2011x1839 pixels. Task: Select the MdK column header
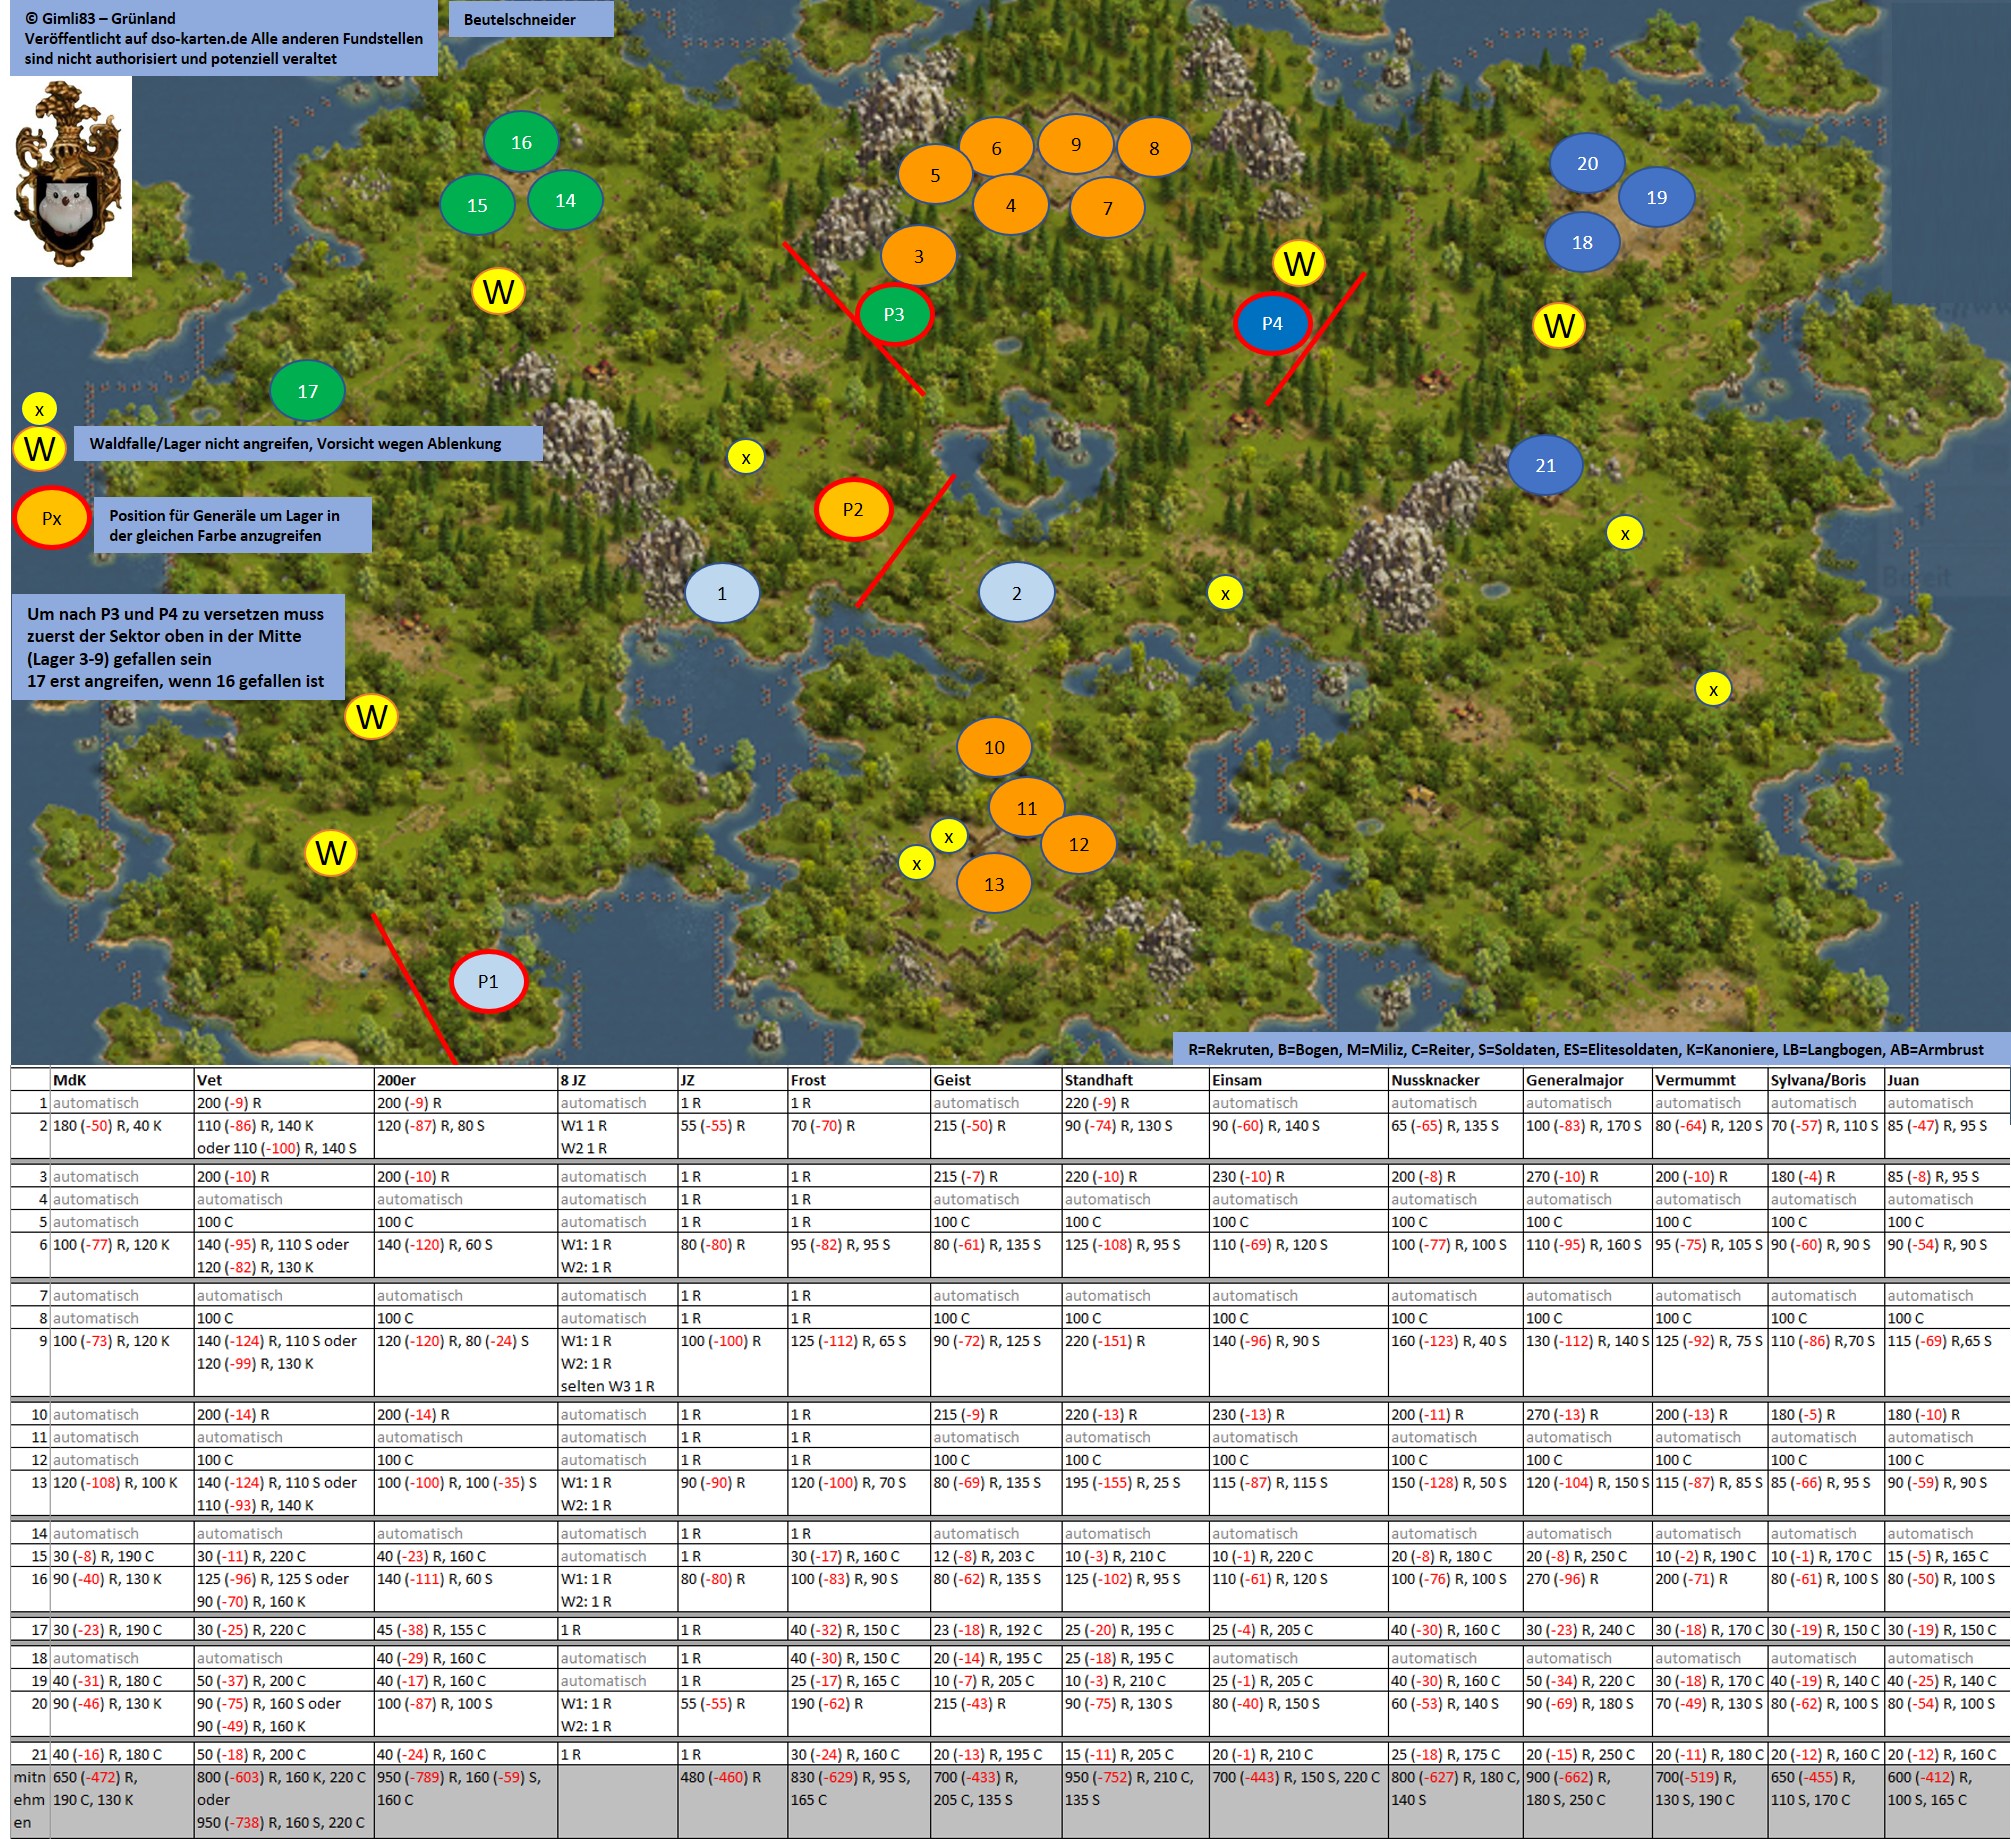(x=70, y=1080)
